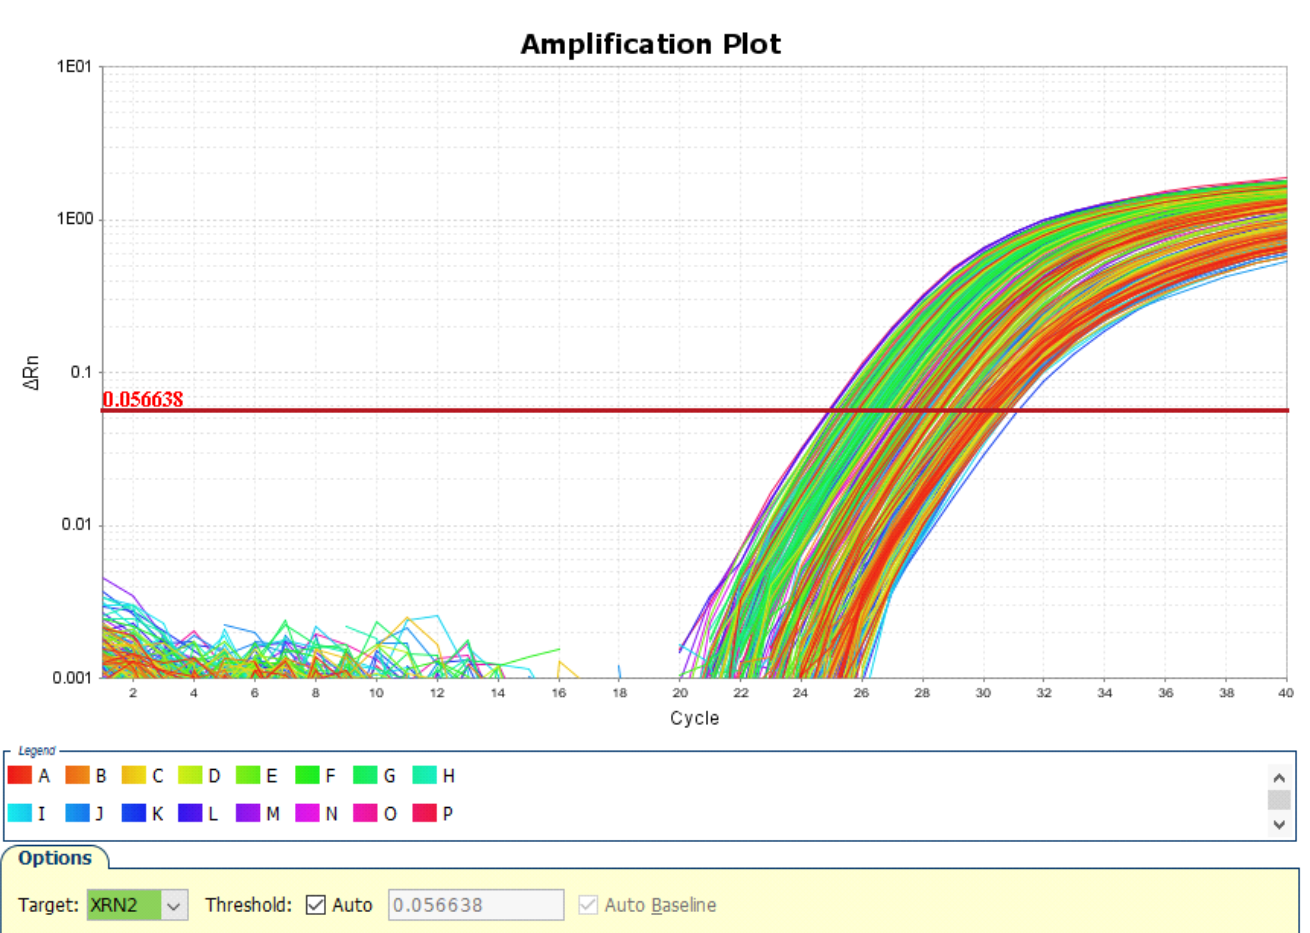The height and width of the screenshot is (933, 1310).
Task: Select the green F legend swatch
Action: (307, 775)
